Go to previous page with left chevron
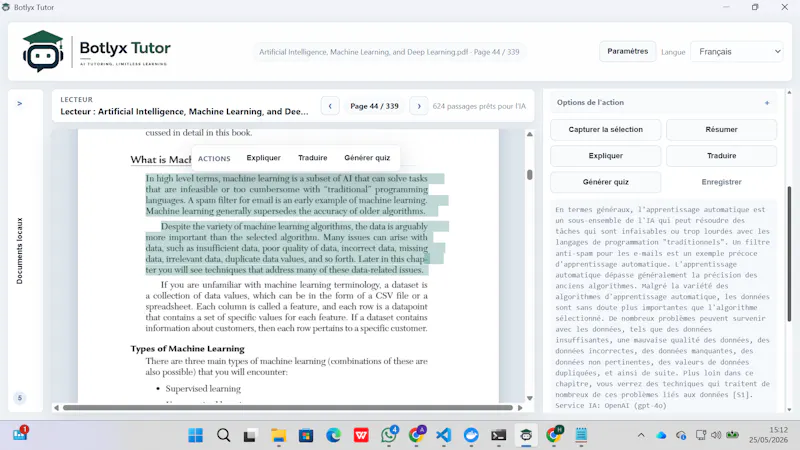This screenshot has height=450, width=800. point(330,106)
